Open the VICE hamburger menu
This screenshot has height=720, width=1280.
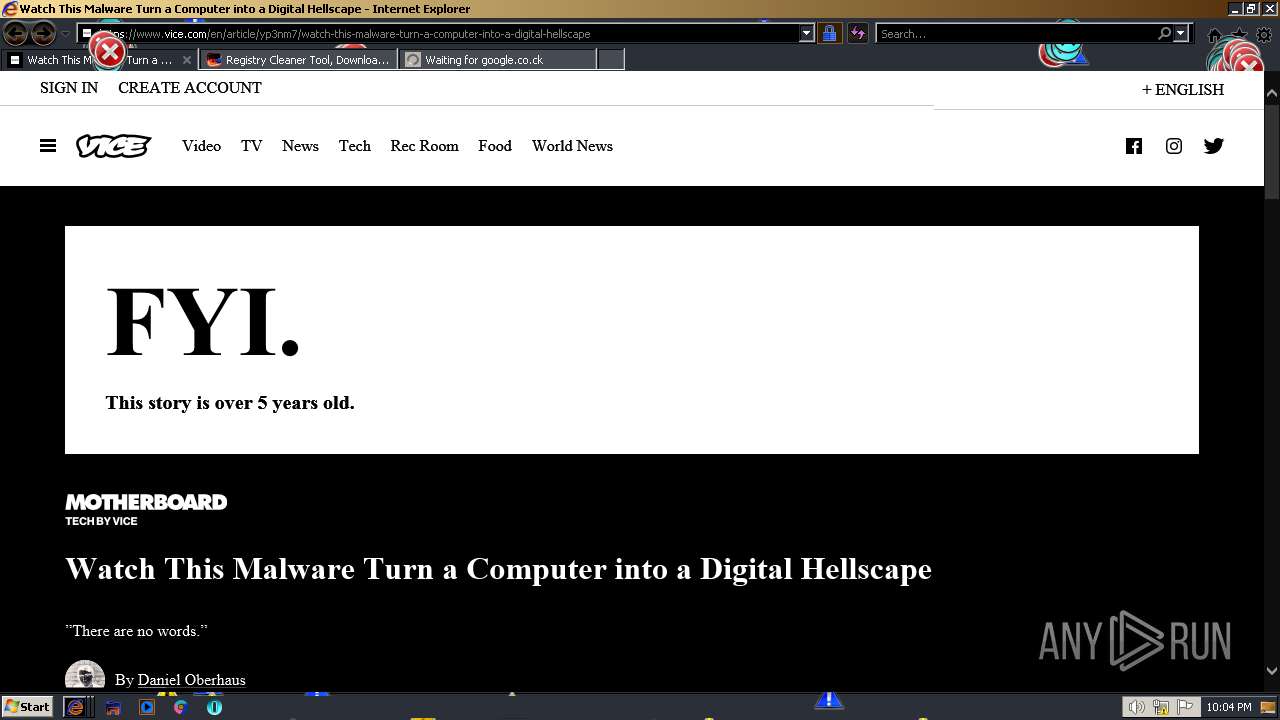(x=48, y=146)
